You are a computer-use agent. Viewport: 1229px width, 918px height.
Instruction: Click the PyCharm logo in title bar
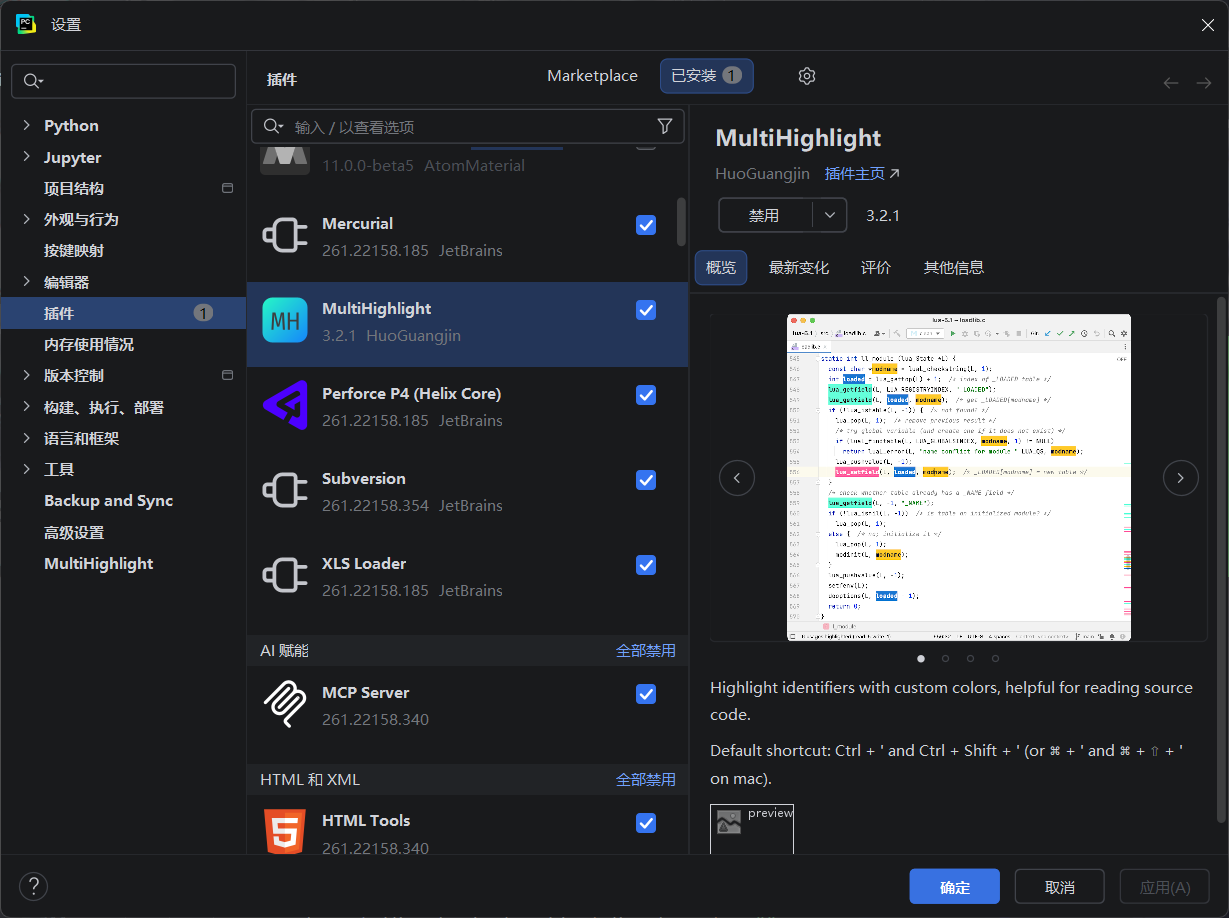tap(26, 24)
